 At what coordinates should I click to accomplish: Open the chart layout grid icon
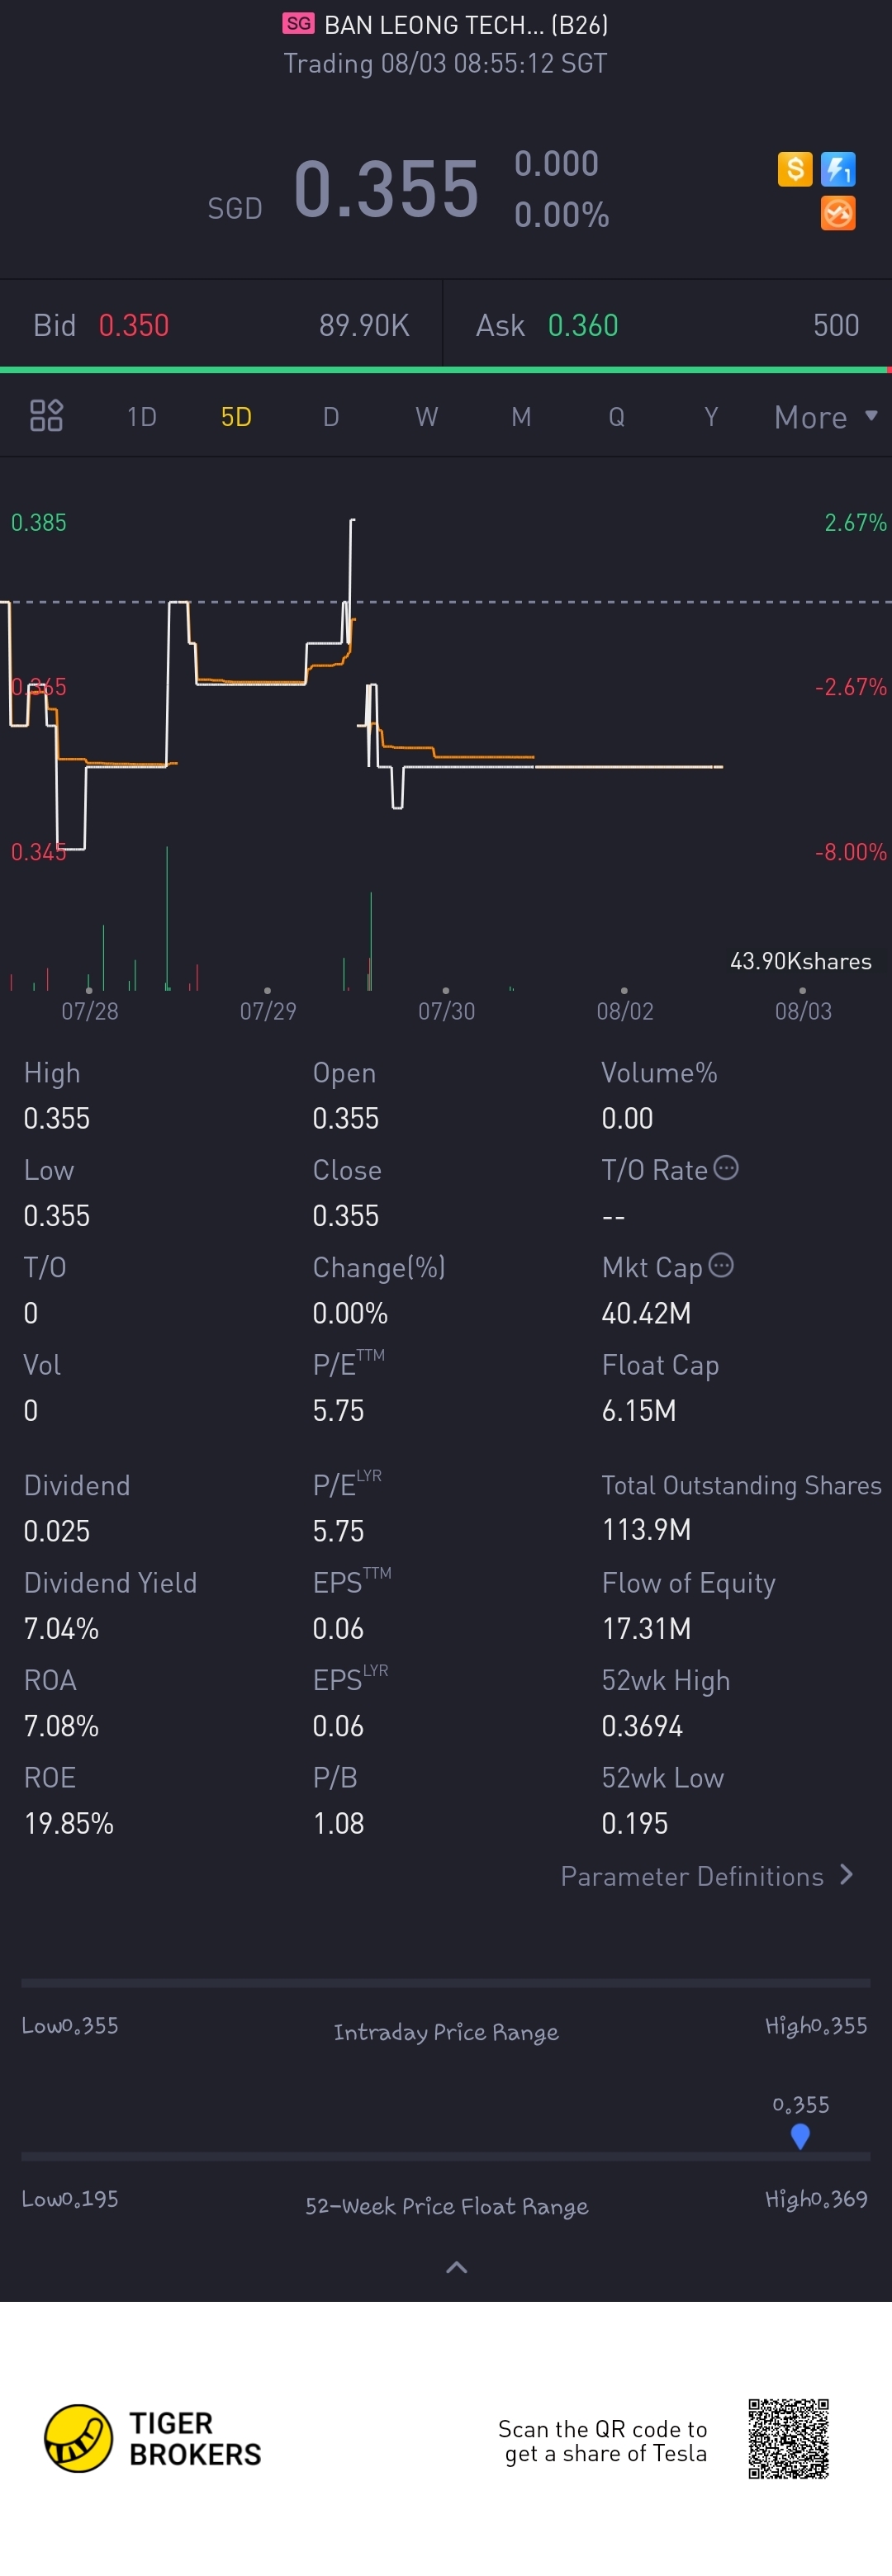tap(46, 415)
